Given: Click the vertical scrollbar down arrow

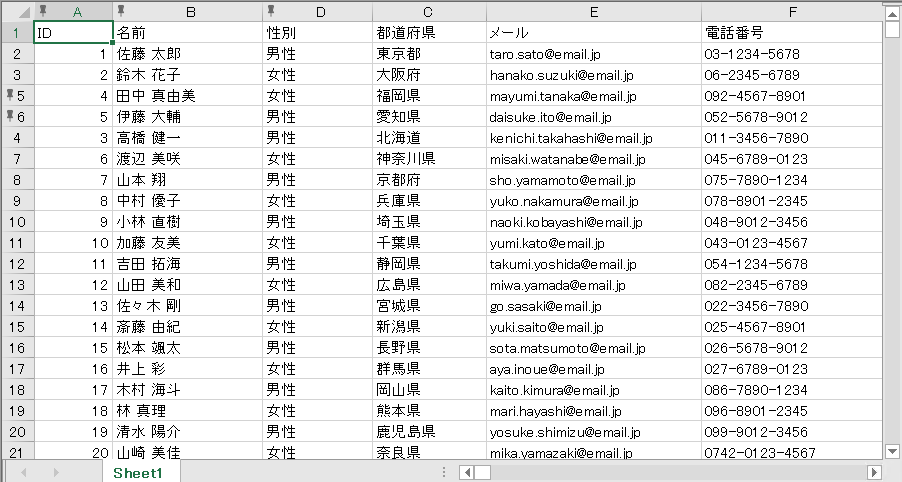Looking at the screenshot, I should [892, 452].
